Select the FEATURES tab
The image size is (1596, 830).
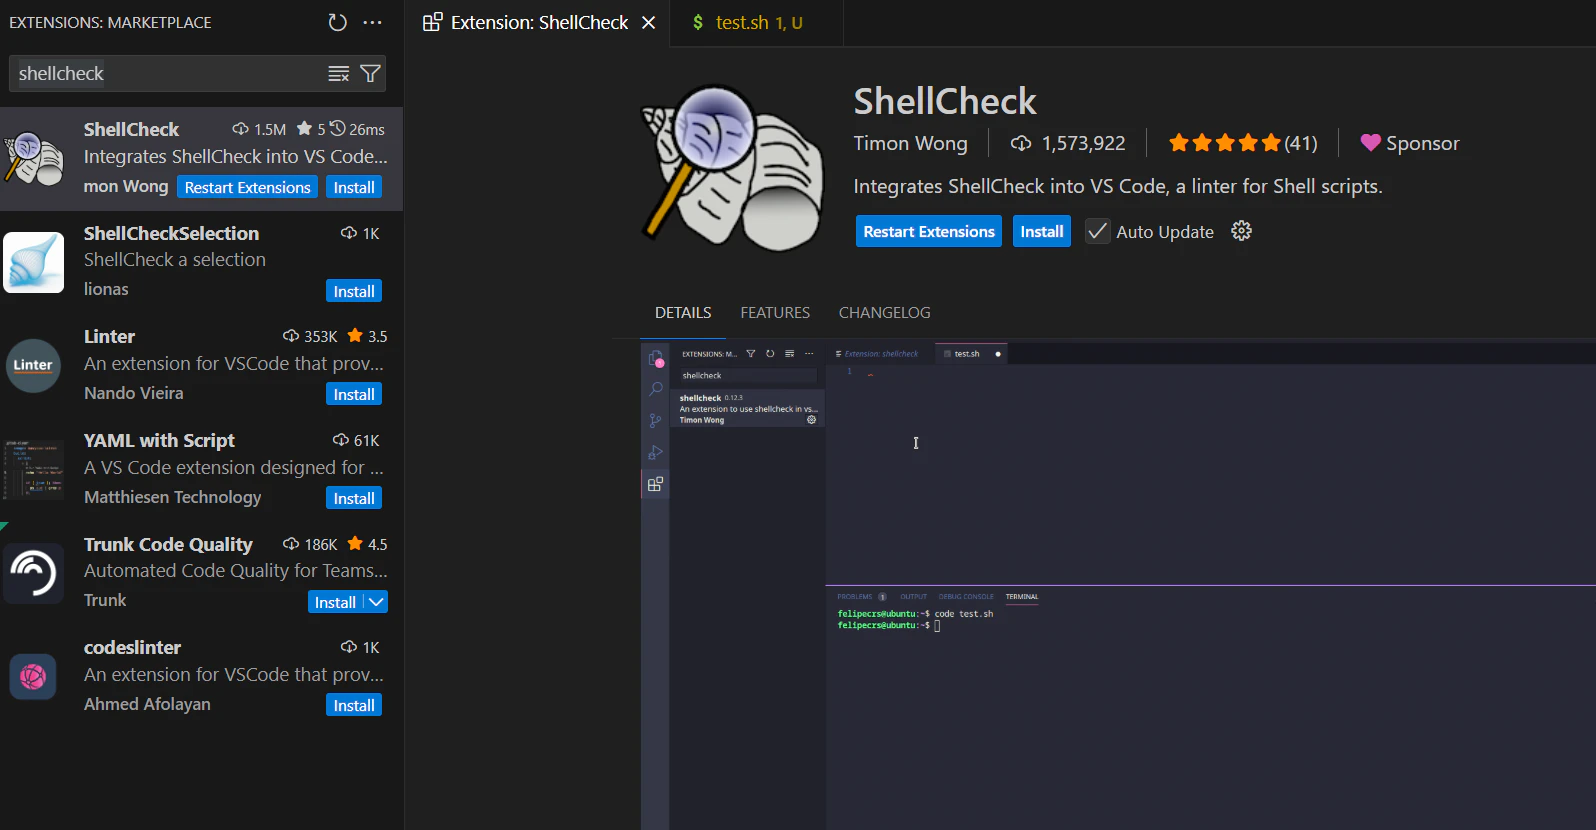[775, 313]
